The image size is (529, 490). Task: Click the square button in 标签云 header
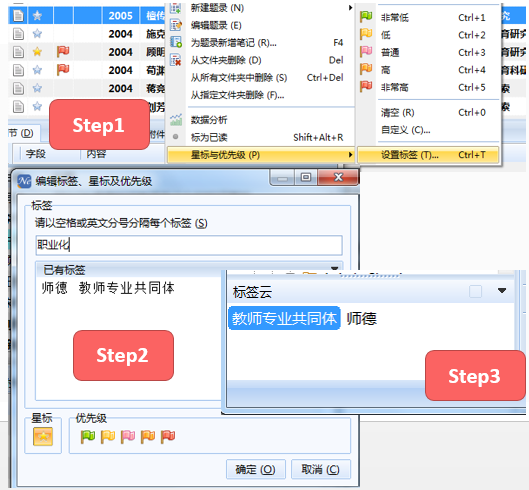coord(475,291)
